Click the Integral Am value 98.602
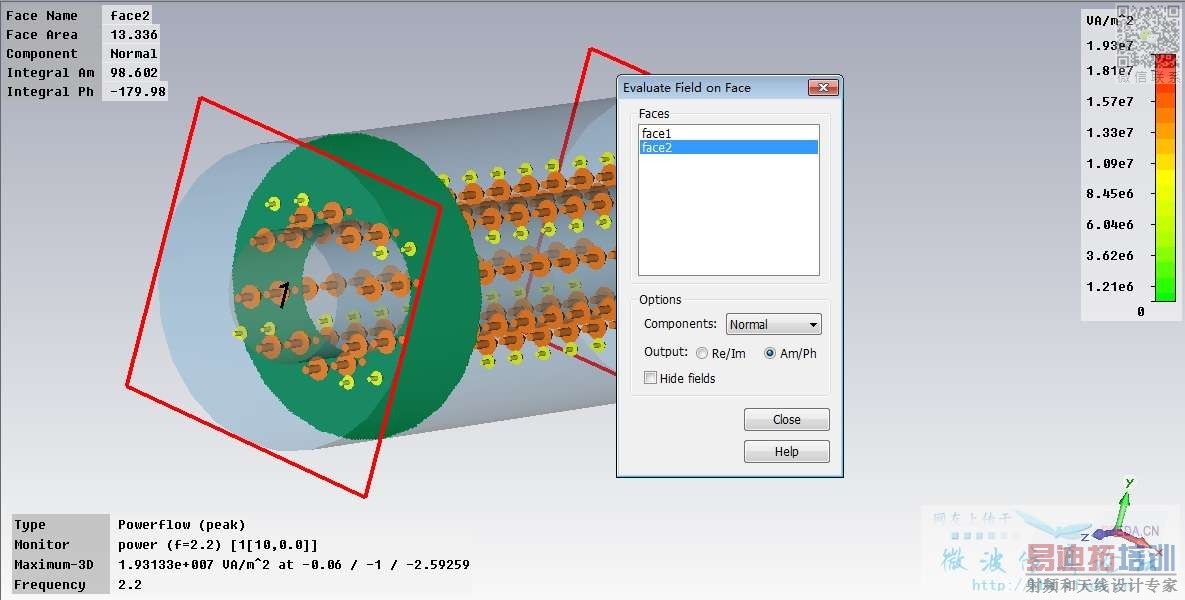Image resolution: width=1185 pixels, height=600 pixels. click(134, 73)
